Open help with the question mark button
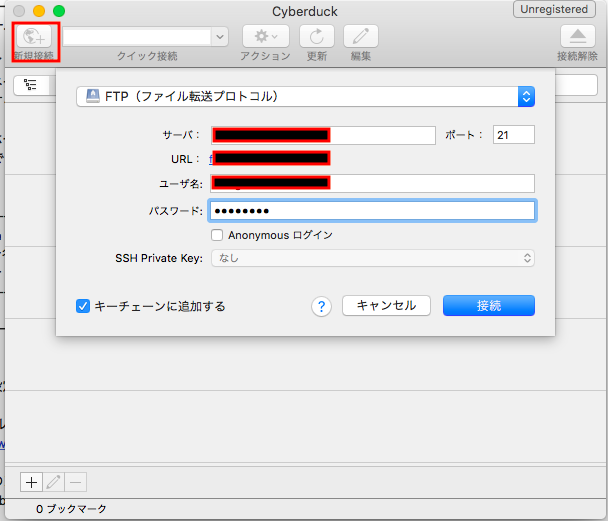 click(x=321, y=307)
